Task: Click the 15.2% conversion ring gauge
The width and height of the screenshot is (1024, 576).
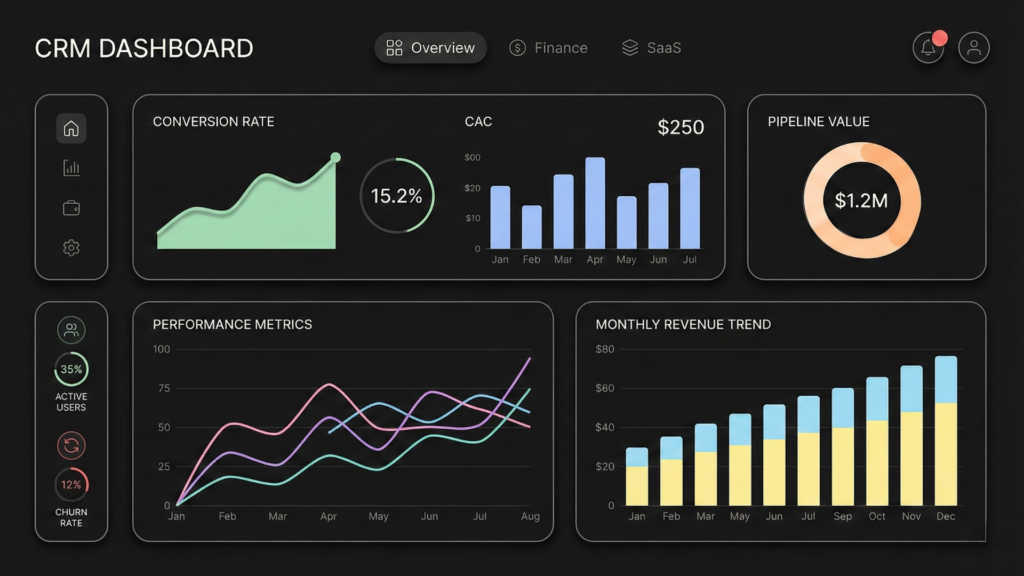Action: tap(397, 196)
